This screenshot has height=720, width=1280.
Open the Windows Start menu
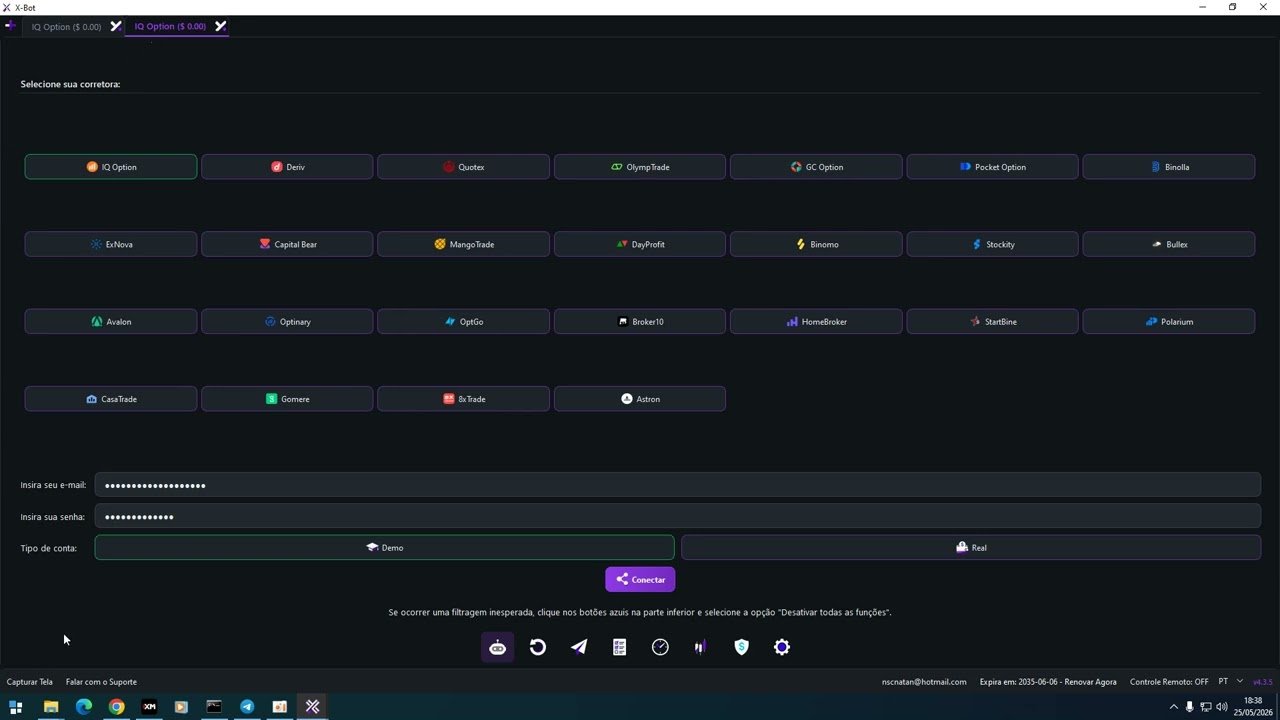15,707
